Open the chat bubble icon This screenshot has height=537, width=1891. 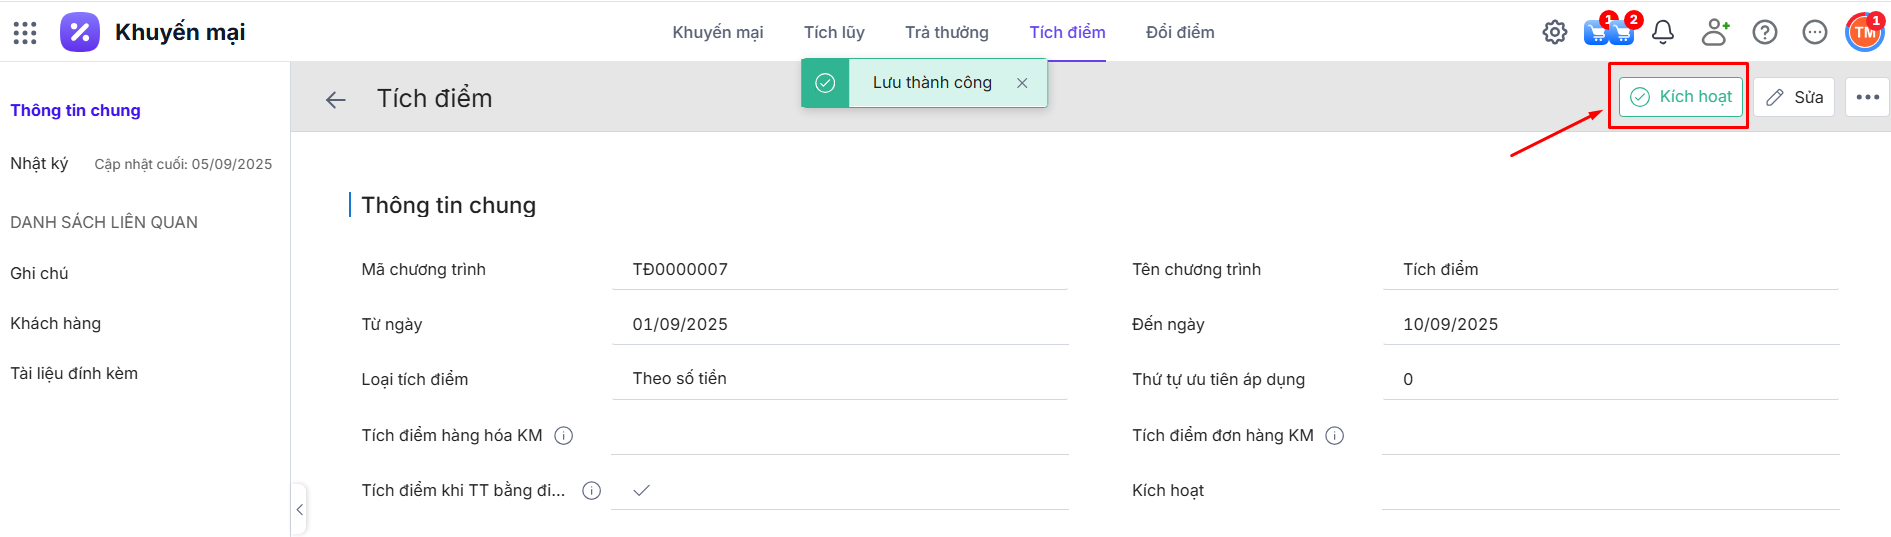(x=1814, y=33)
